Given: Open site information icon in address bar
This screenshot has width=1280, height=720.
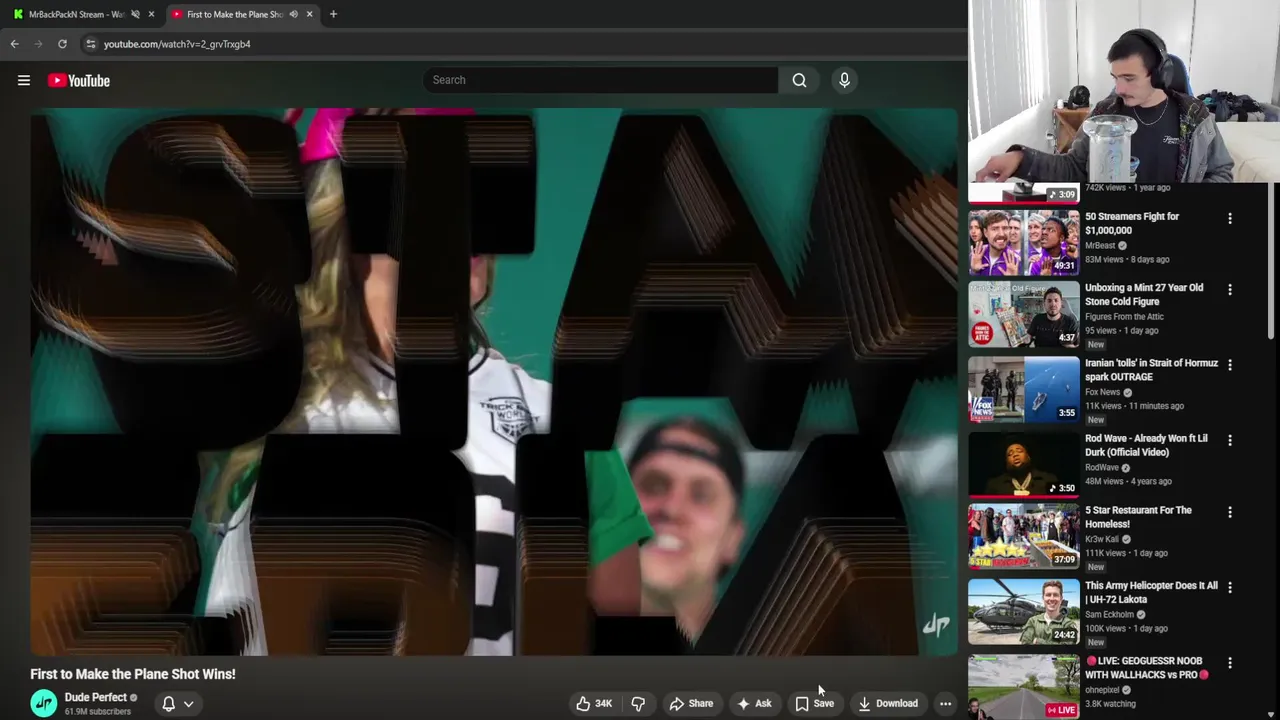Looking at the screenshot, I should pyautogui.click(x=90, y=44).
